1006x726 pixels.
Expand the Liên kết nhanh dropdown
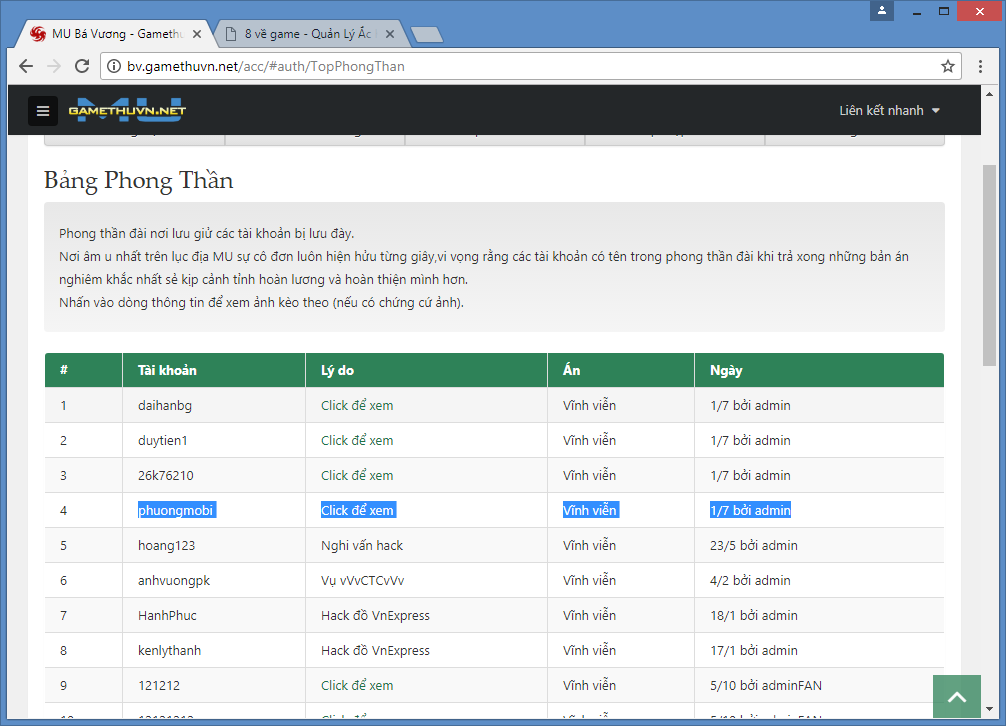click(890, 111)
